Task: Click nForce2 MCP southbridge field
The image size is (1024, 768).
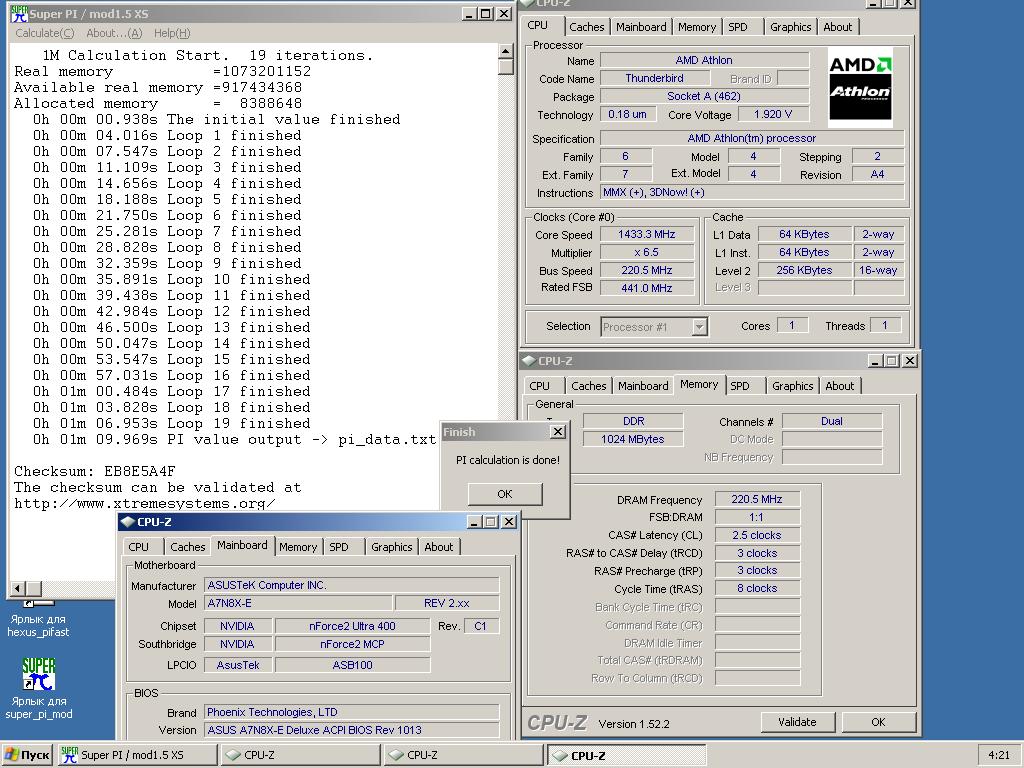Action: point(353,645)
